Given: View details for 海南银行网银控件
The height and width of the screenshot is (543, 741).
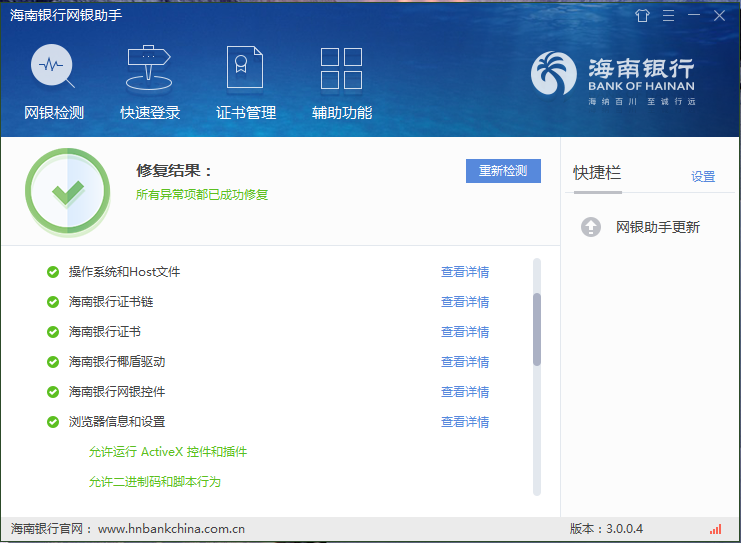Looking at the screenshot, I should (465, 392).
